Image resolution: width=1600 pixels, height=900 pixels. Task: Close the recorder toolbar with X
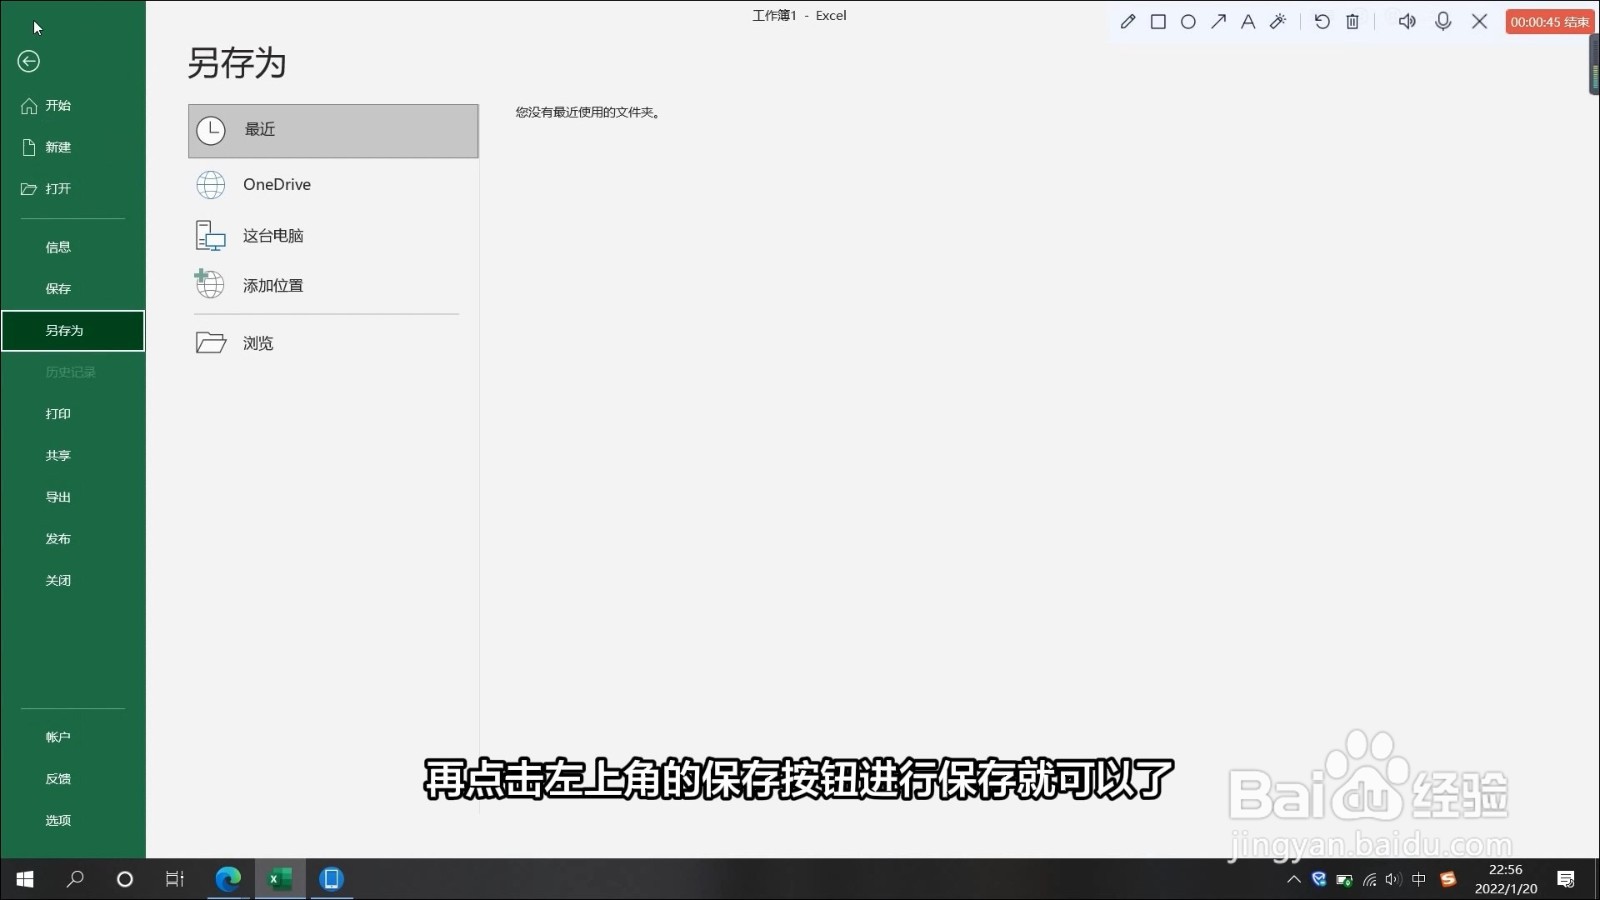[x=1480, y=22]
